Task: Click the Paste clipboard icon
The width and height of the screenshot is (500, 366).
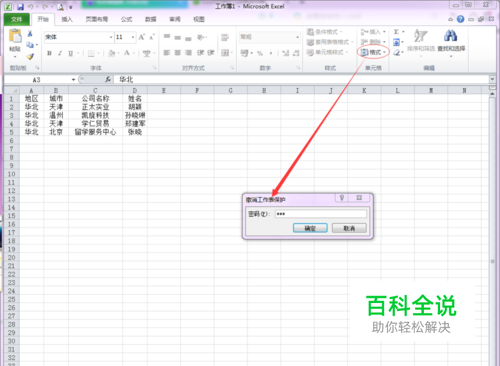Action: pos(15,36)
